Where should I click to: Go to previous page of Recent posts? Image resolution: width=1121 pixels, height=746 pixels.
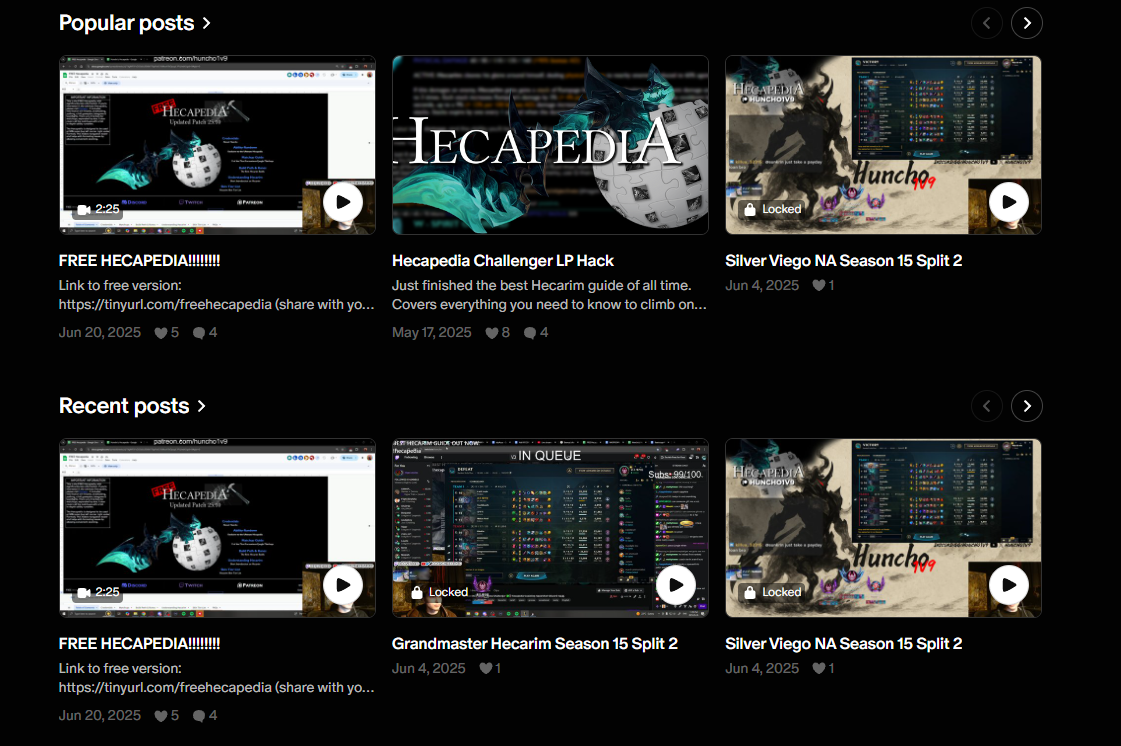[x=987, y=405]
